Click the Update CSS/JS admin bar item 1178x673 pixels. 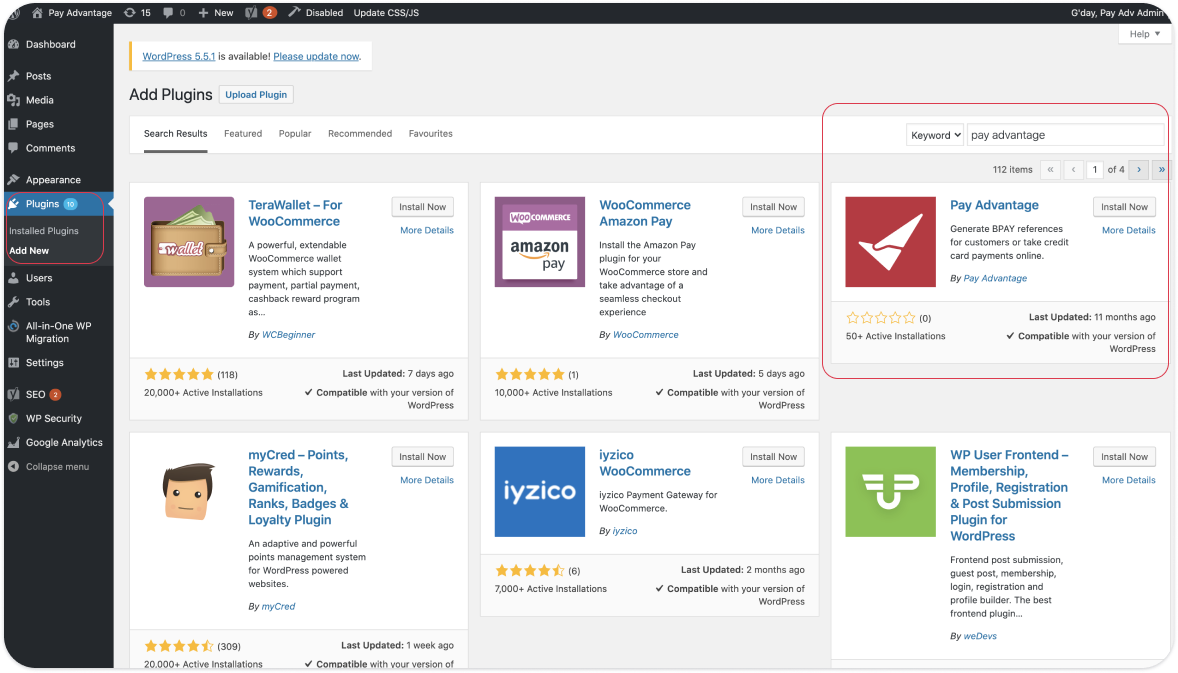(x=386, y=13)
